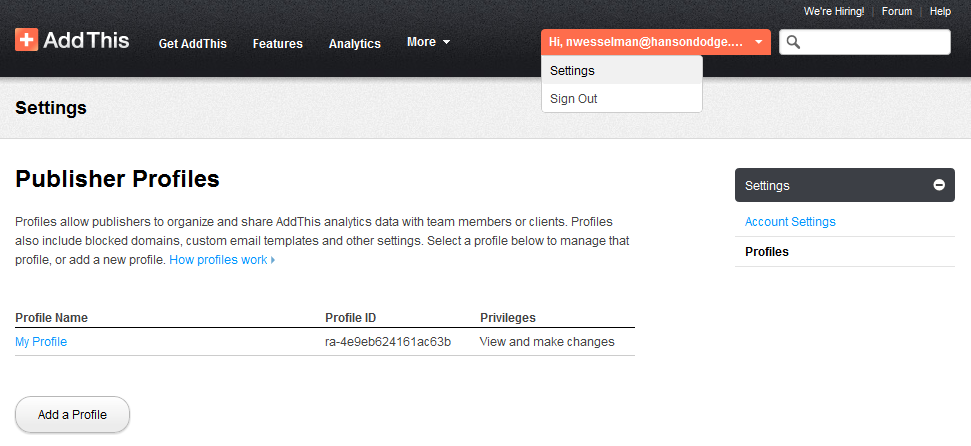The height and width of the screenshot is (446, 971).
Task: Click the AddThis plus logo icon
Action: pos(27,40)
